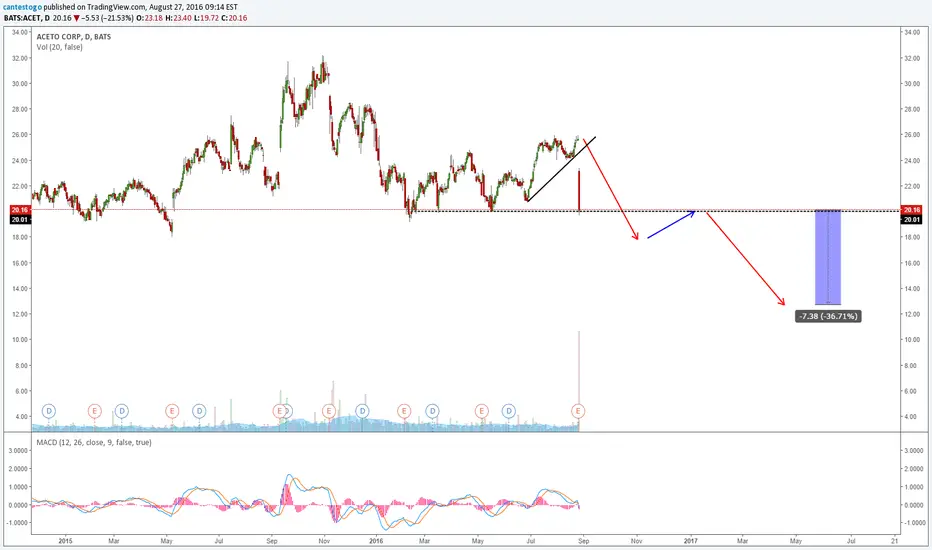Click the black 20.01 price tag on right axis
This screenshot has height=550, width=932.
911,219
